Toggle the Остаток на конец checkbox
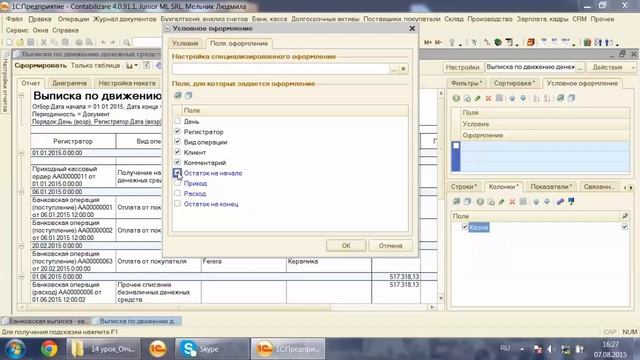 178,203
